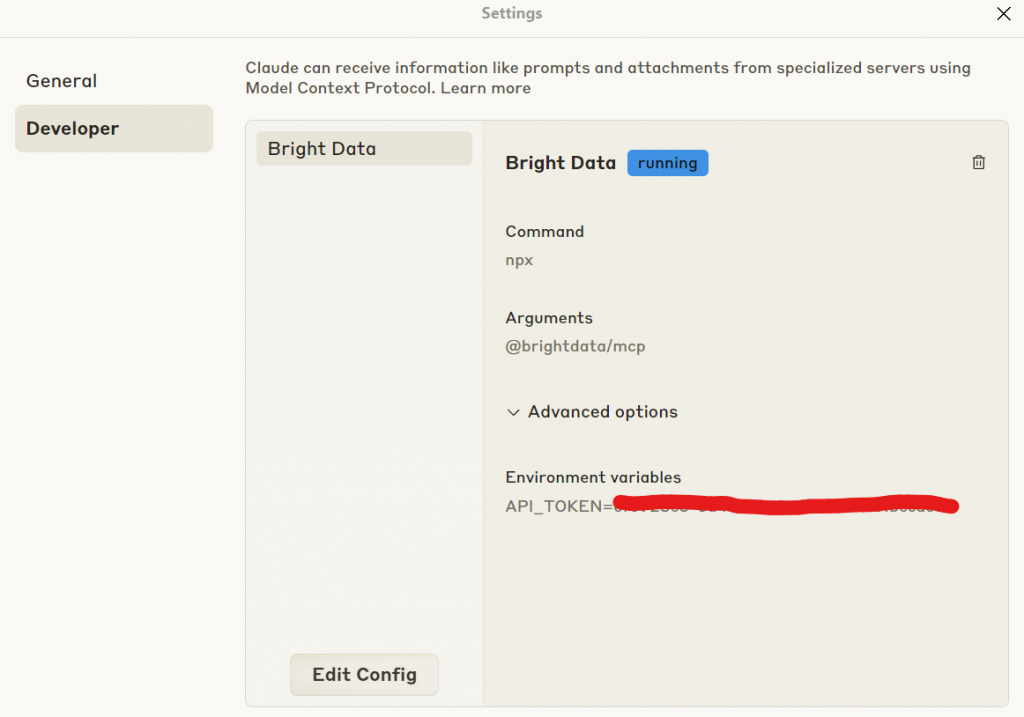Open the Learn more link

coord(485,88)
